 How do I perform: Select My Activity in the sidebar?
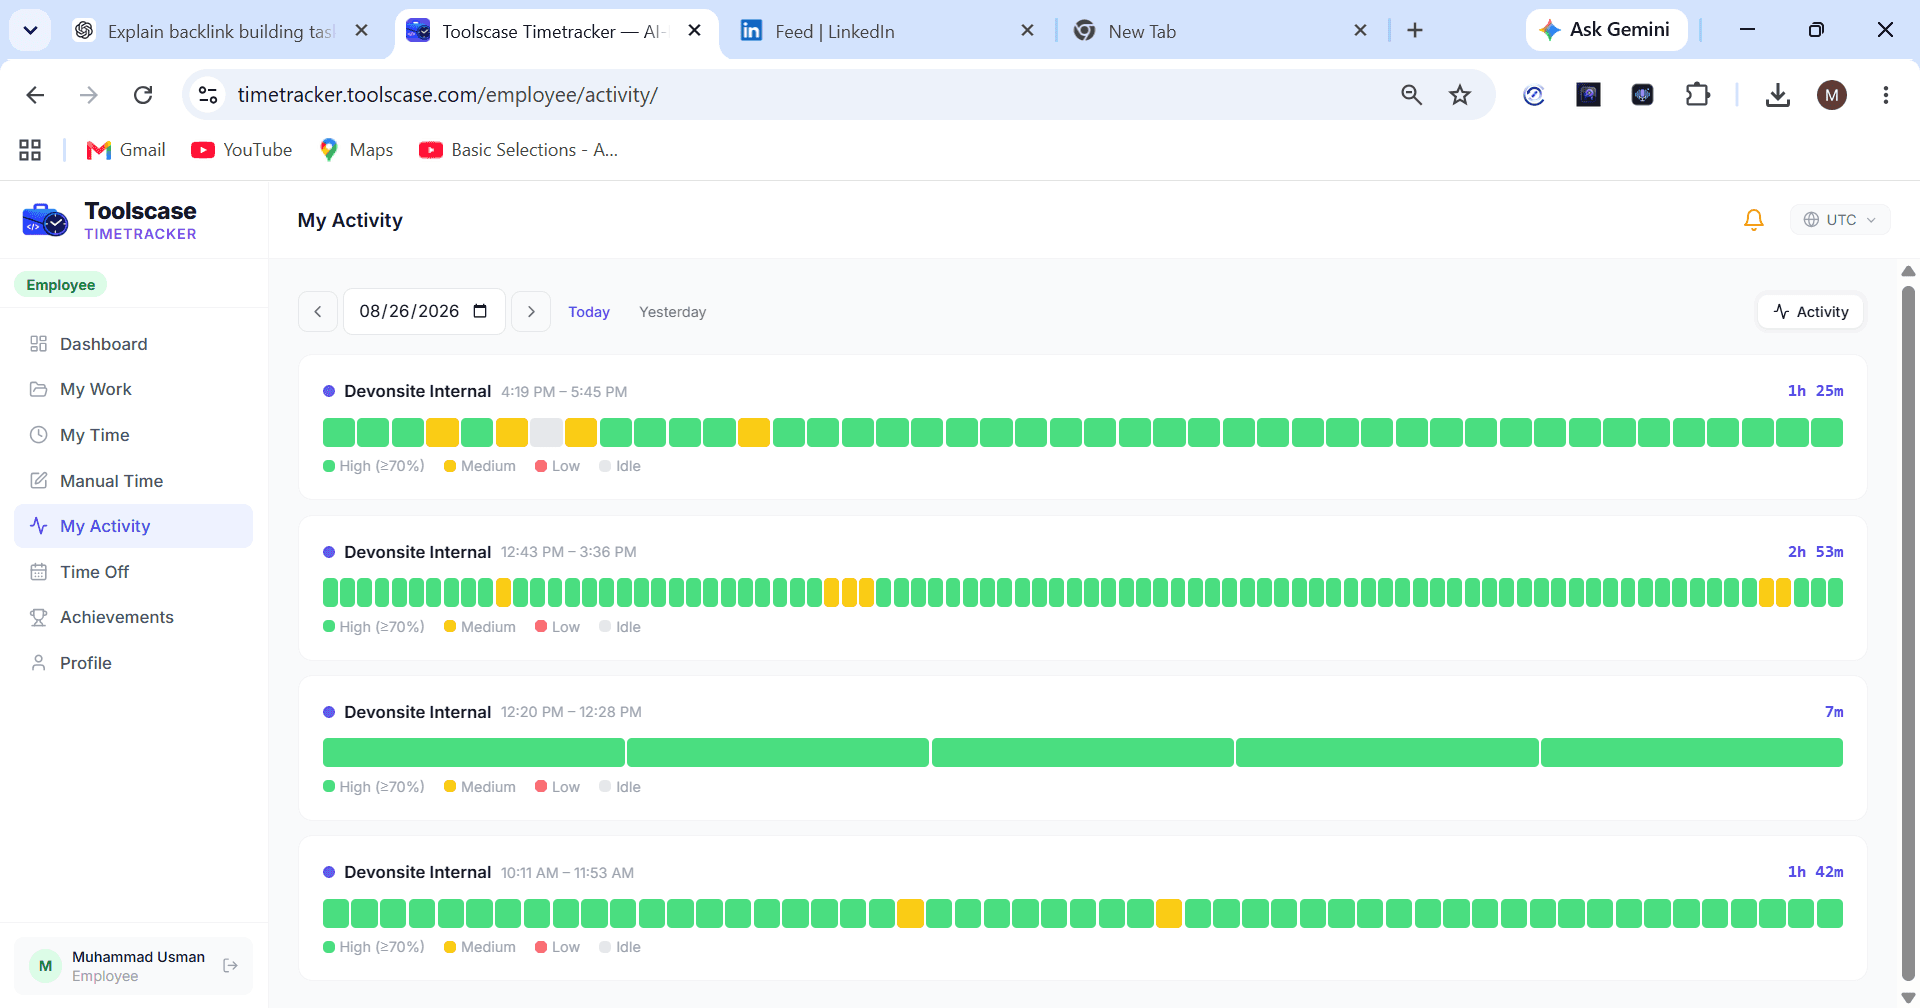coord(133,526)
